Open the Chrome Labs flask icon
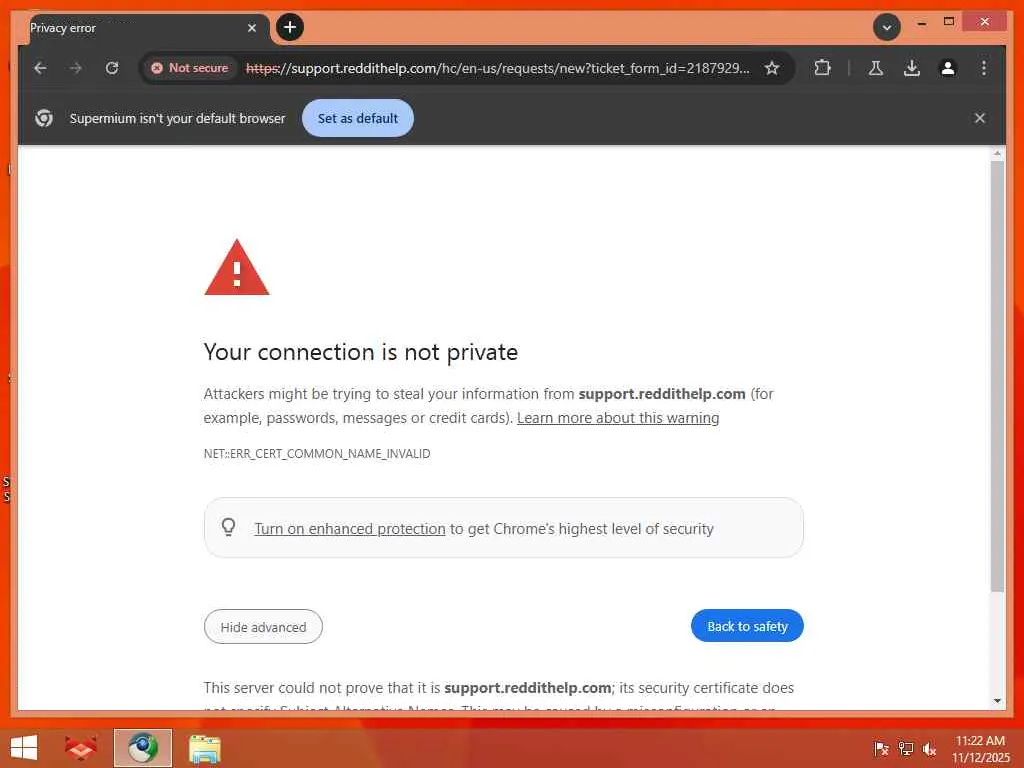The height and width of the screenshot is (768, 1024). click(875, 68)
